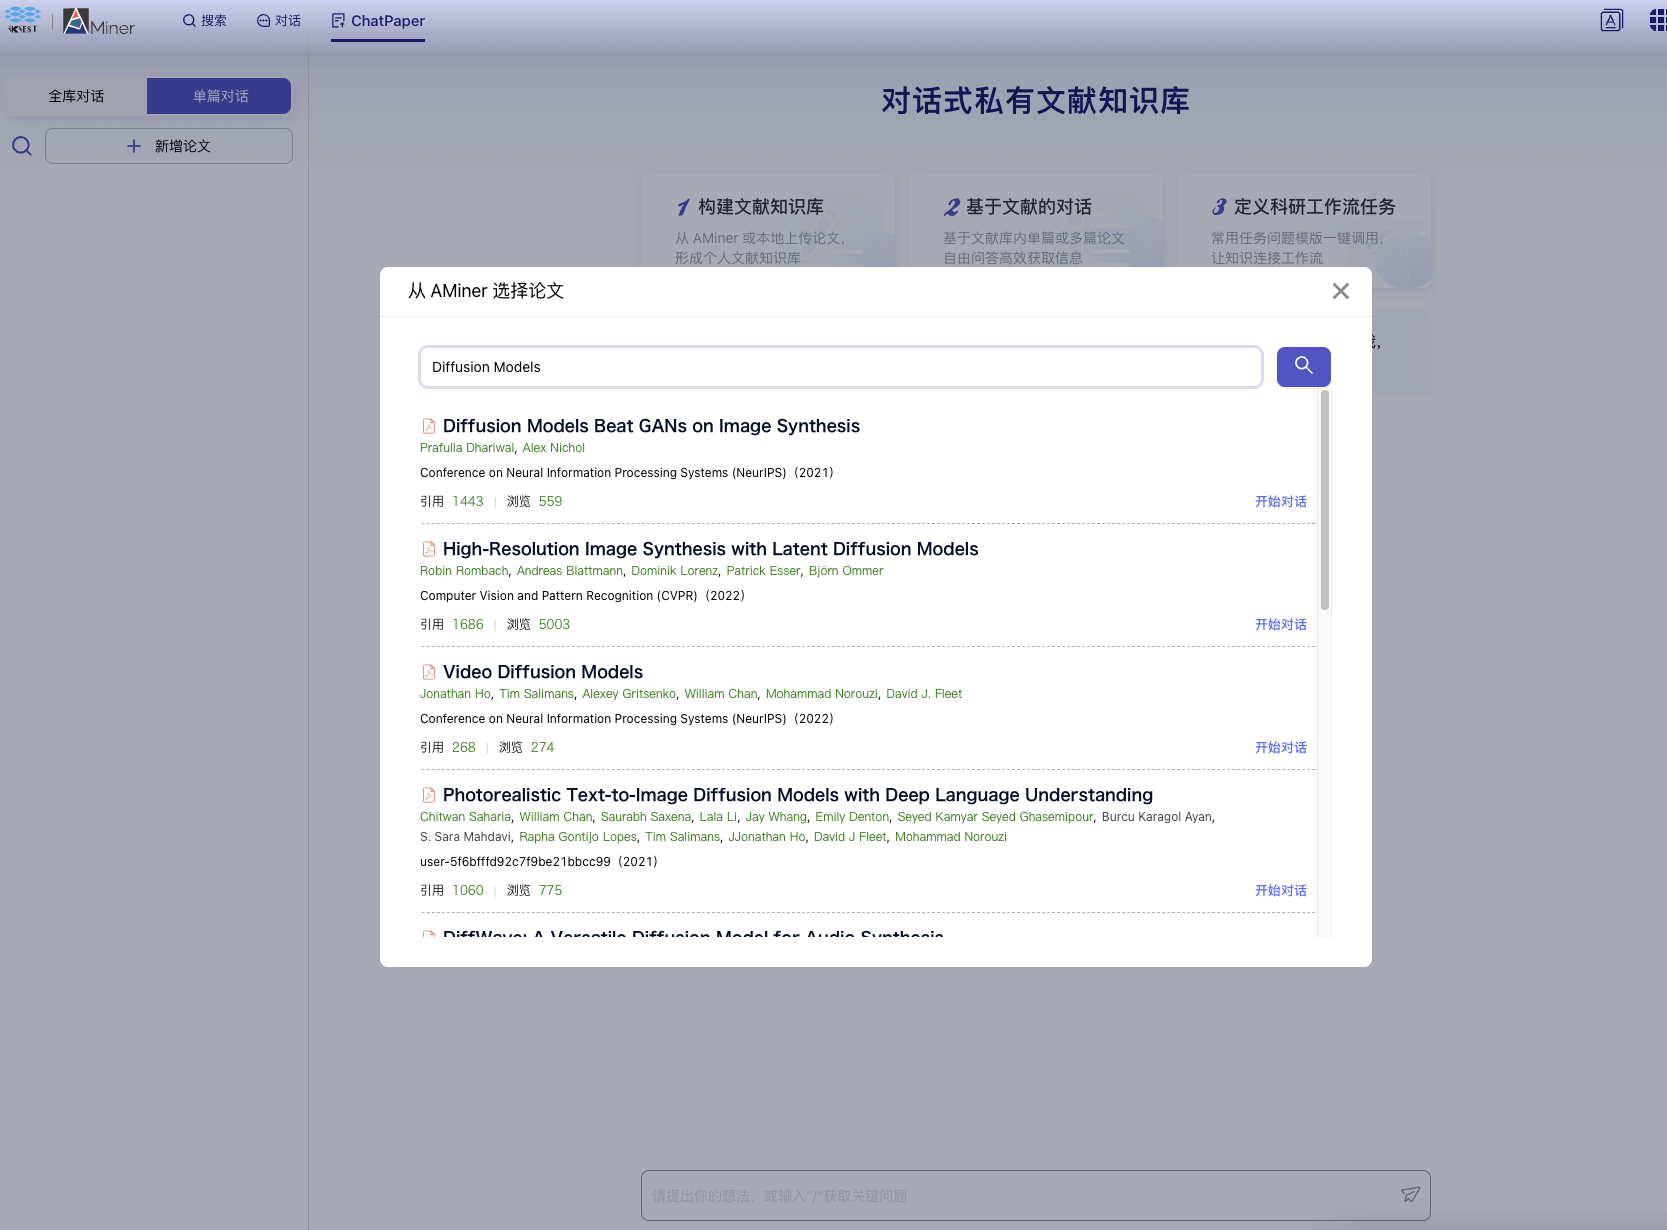Click the grid apps icon top right
The width and height of the screenshot is (1667, 1230).
tap(1656, 20)
